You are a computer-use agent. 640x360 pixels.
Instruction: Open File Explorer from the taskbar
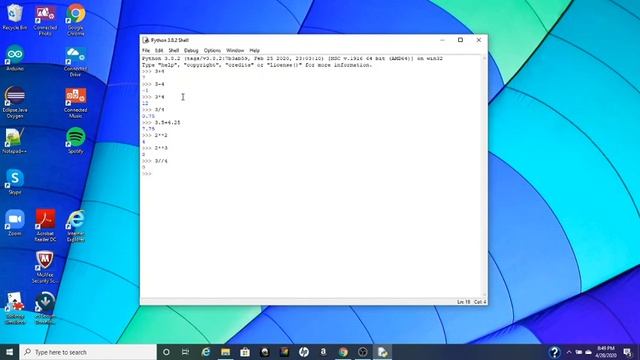225,352
